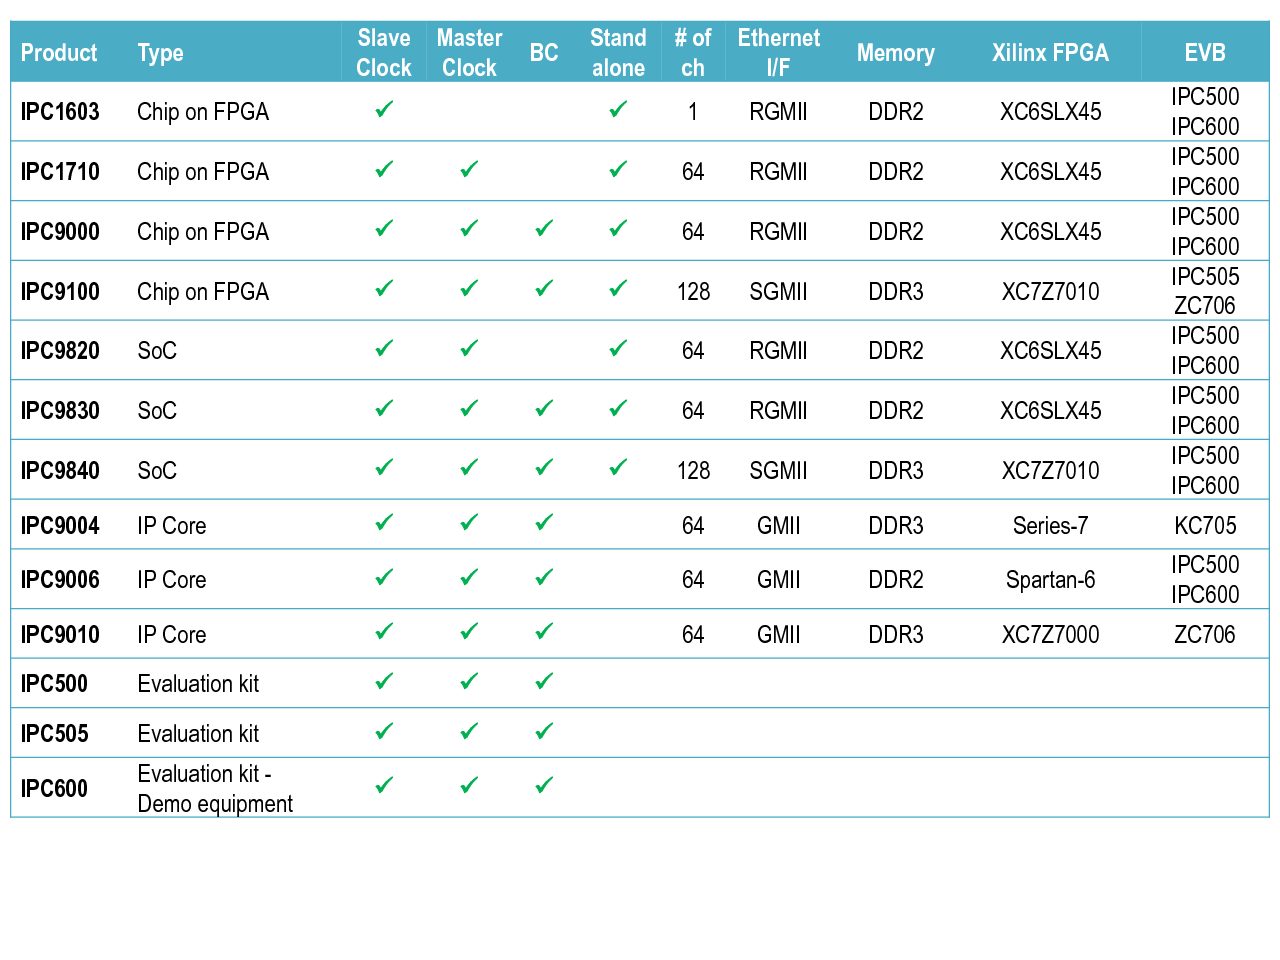Click the channel count '1' for IPC1603
Screen dimensions: 1280x960
coord(693,111)
